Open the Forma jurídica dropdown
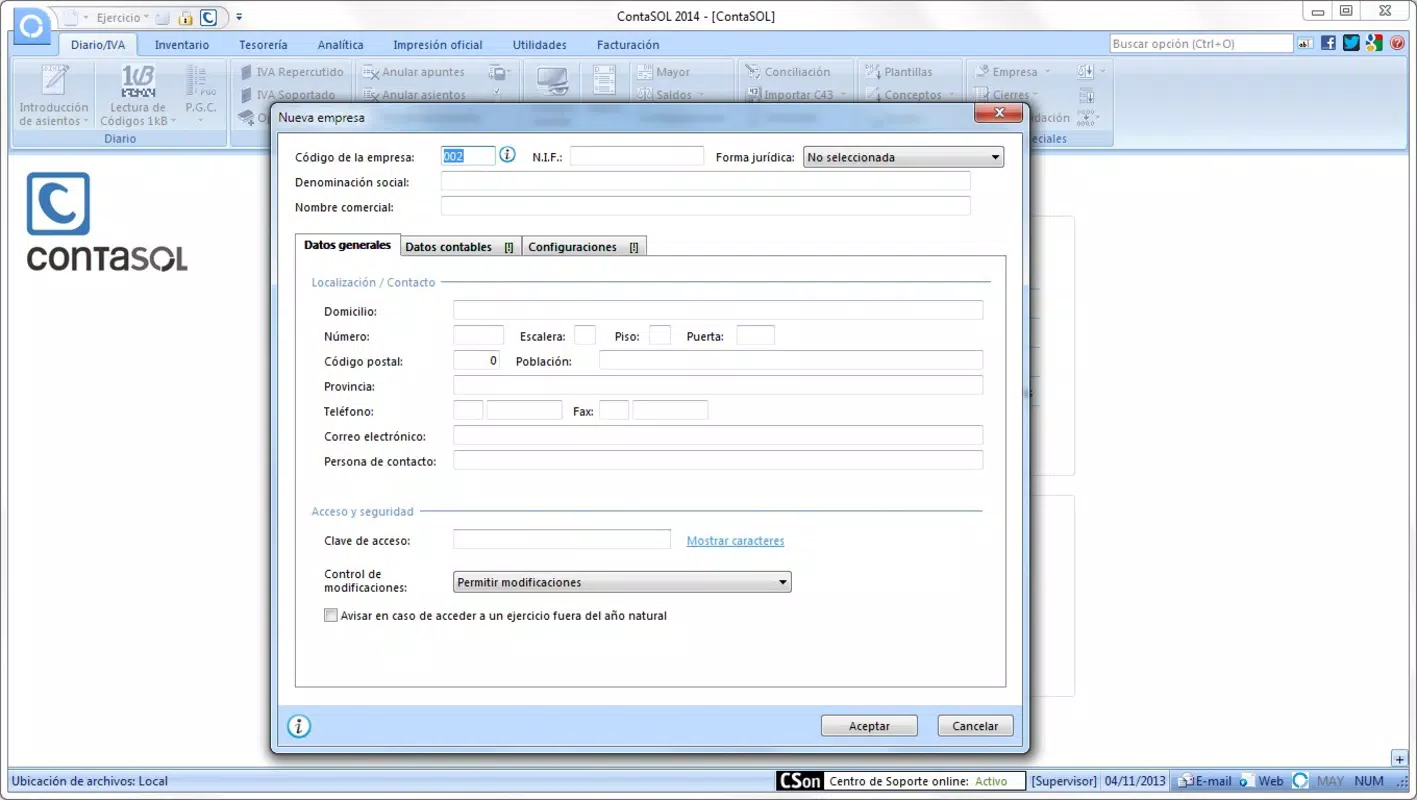Screen dimensions: 1417x800 903,157
